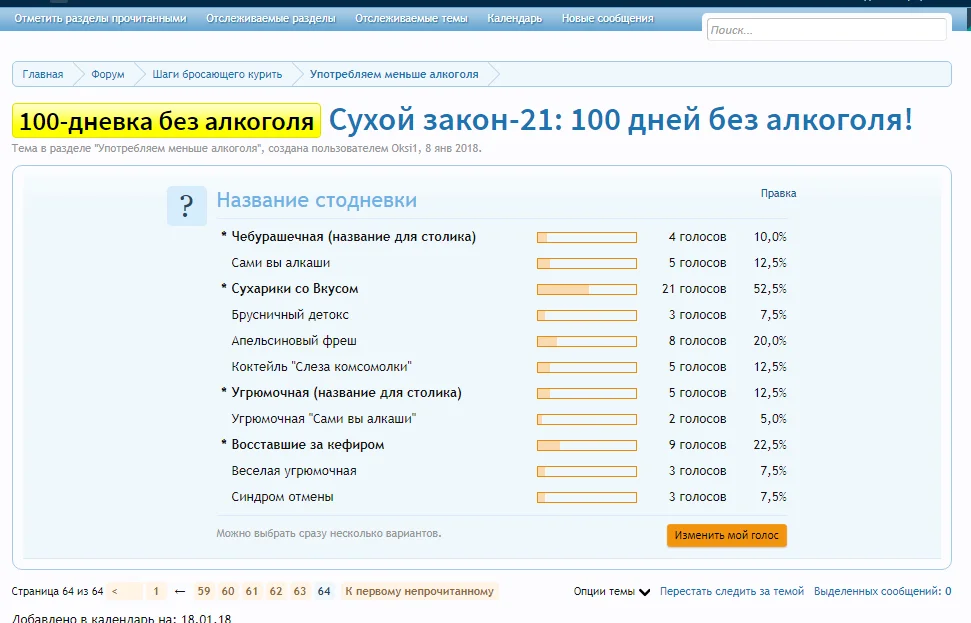Jump to page 59 of thread
The height and width of the screenshot is (623, 971).
203,591
